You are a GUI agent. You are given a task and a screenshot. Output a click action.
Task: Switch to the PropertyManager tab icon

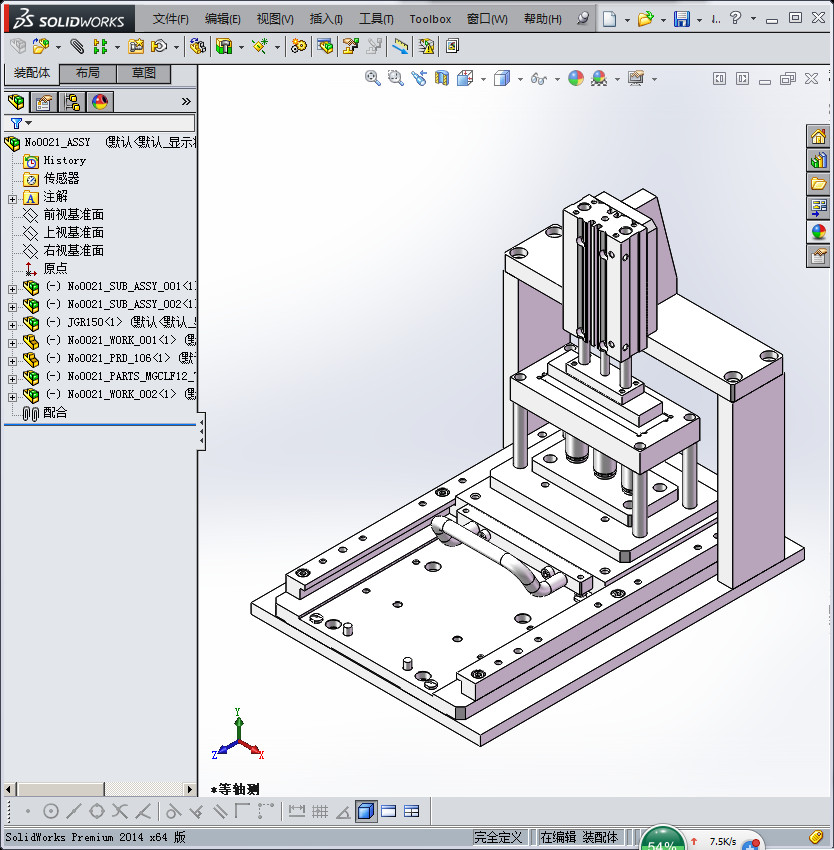point(44,101)
